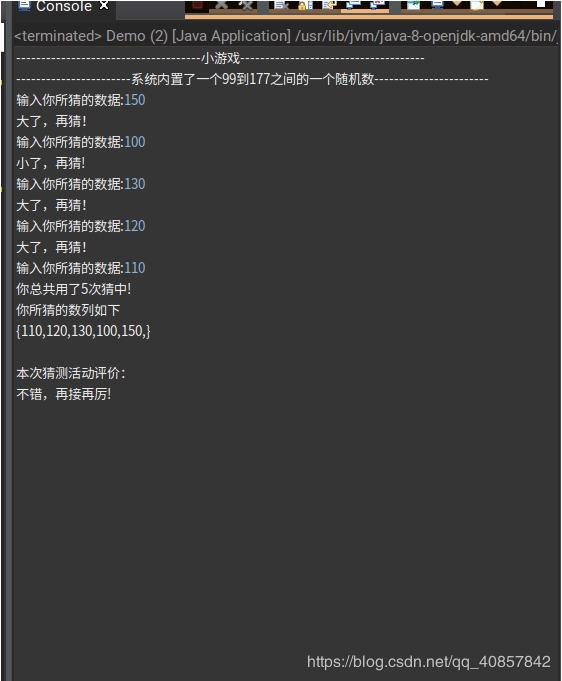
Task: Toggle Show Console When Standard Error Changes
Action: pyautogui.click(x=377, y=4)
